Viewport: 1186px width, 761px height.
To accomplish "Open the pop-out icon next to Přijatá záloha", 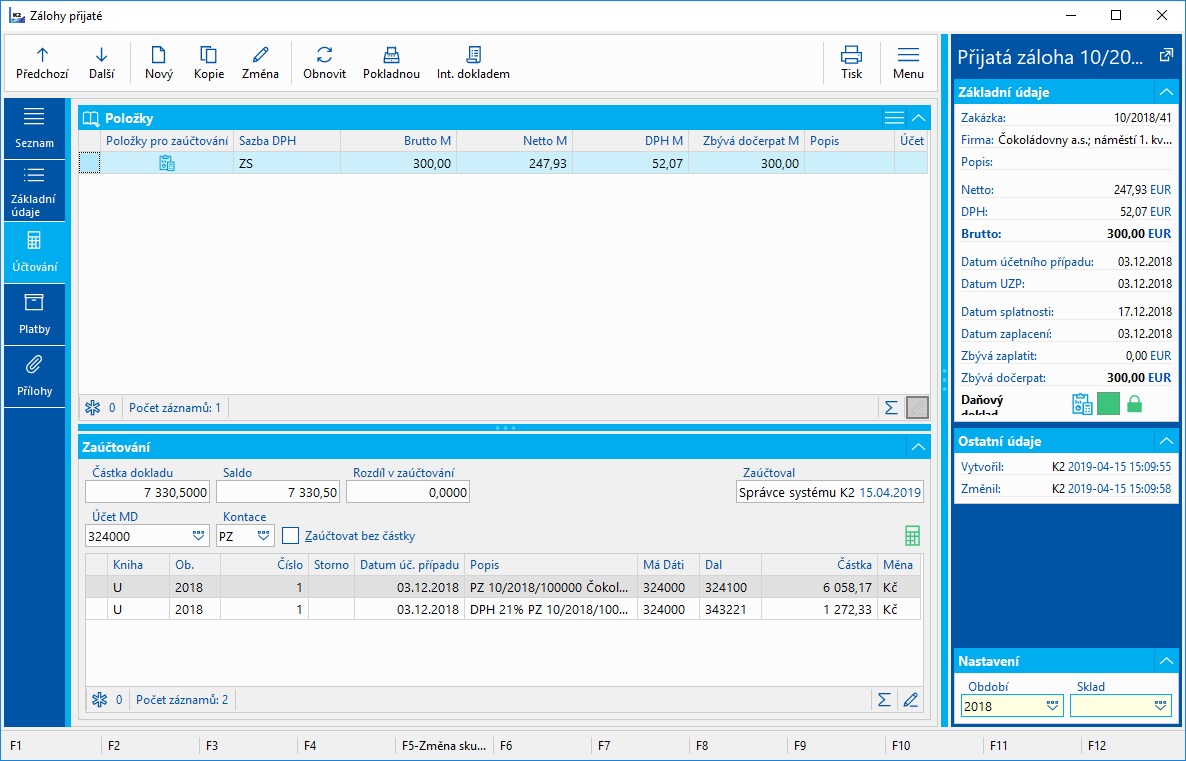I will pyautogui.click(x=1165, y=56).
